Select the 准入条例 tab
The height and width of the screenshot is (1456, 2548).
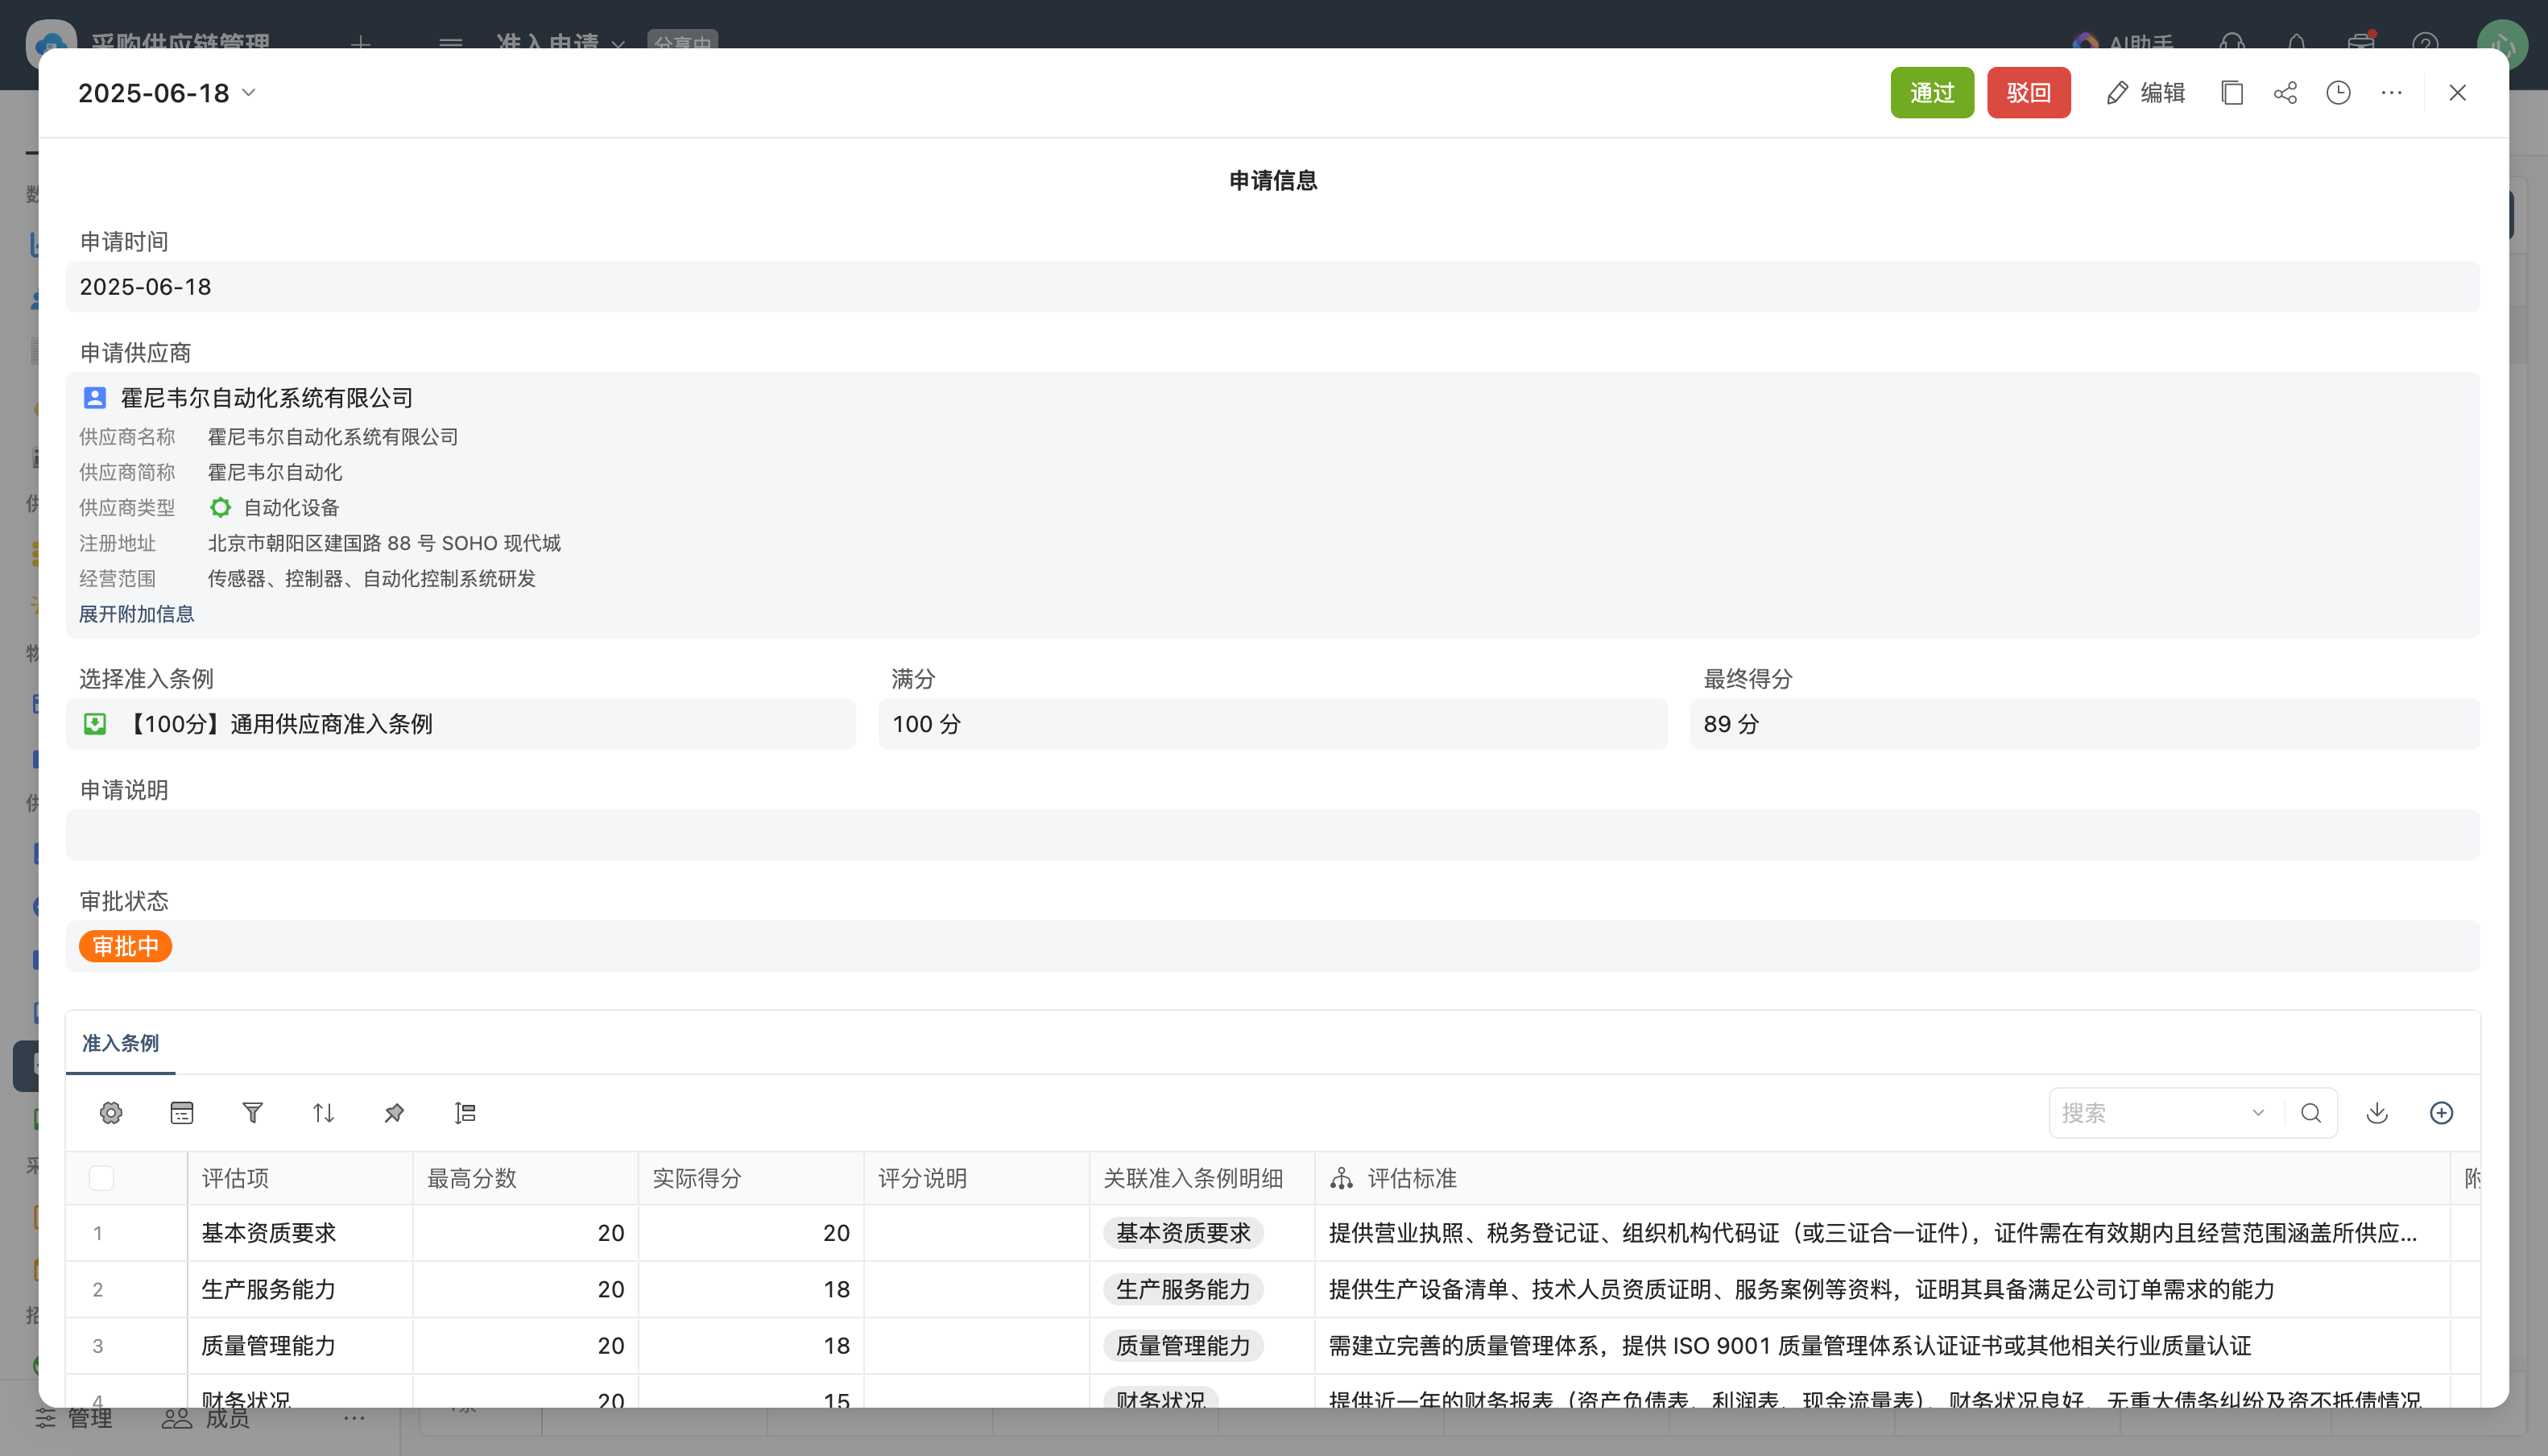(120, 1043)
